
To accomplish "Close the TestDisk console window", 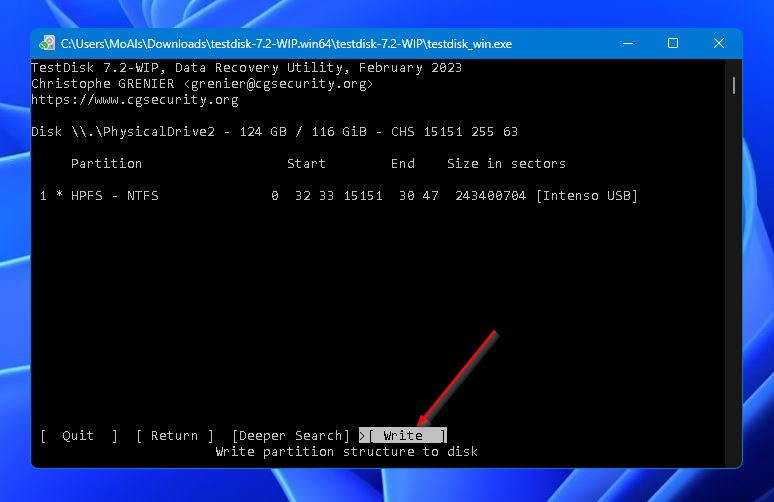I will click(x=719, y=43).
